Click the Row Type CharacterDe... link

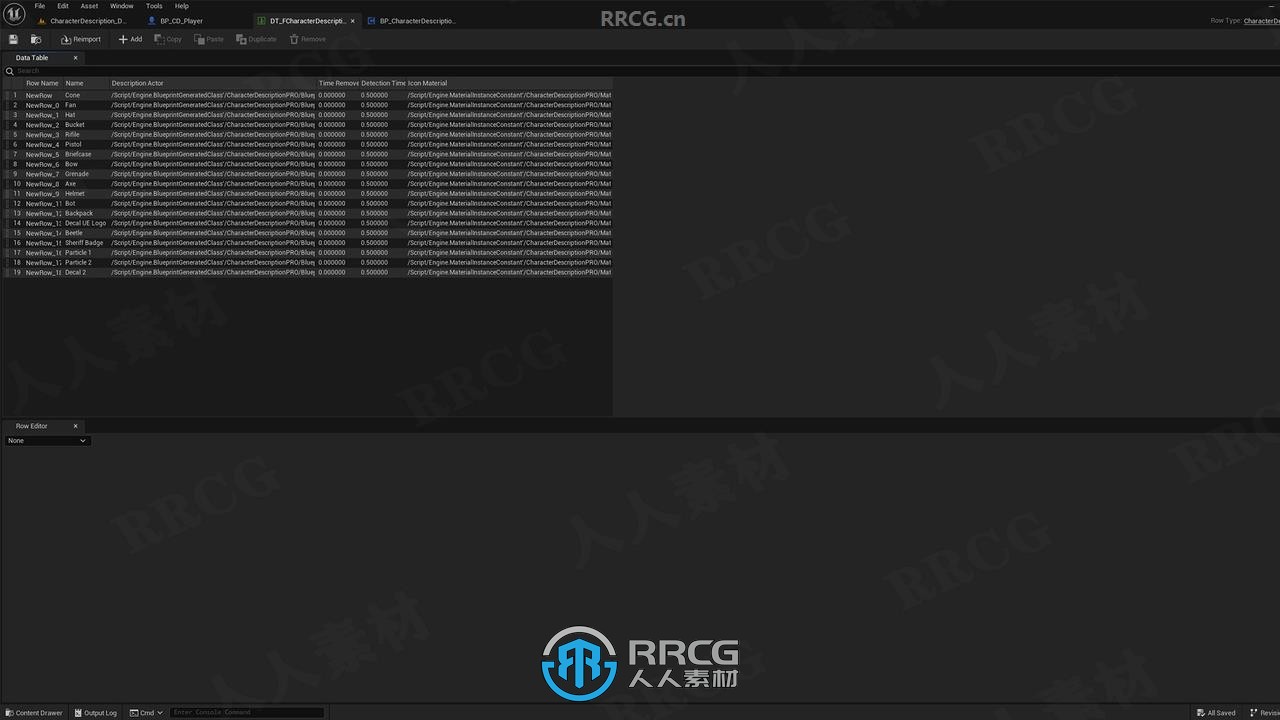coord(1261,21)
